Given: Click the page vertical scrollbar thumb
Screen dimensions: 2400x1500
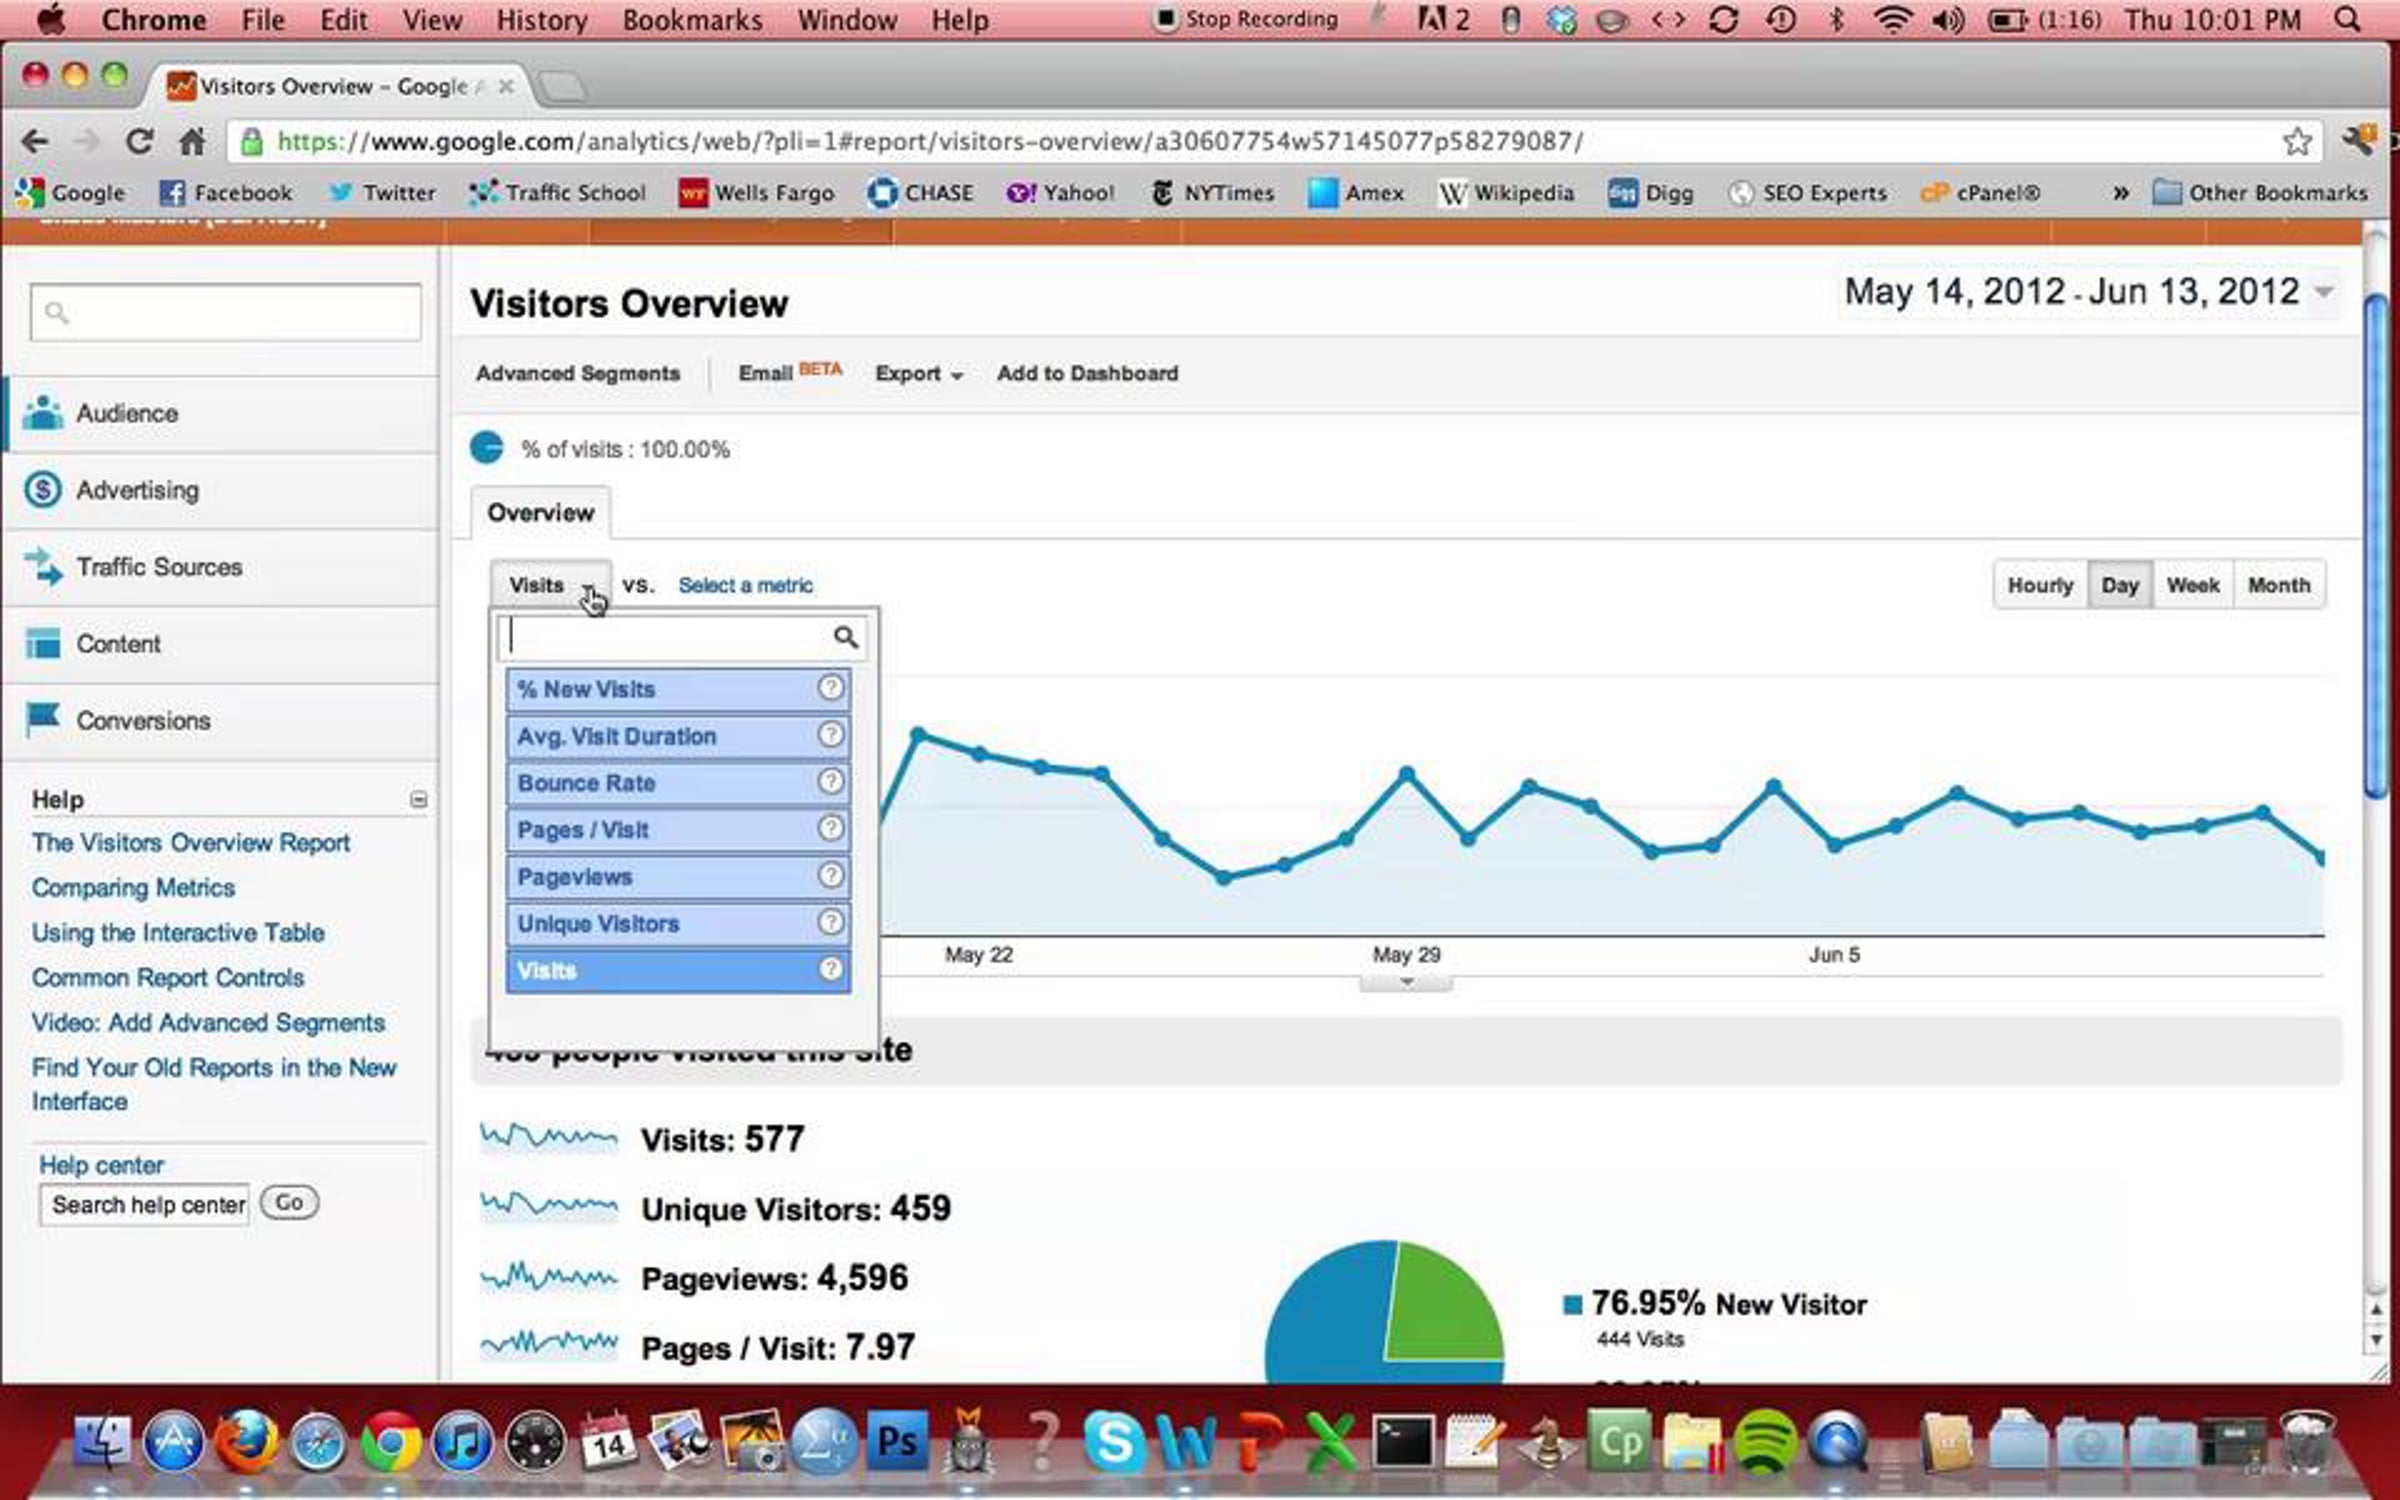Looking at the screenshot, I should click(2376, 545).
